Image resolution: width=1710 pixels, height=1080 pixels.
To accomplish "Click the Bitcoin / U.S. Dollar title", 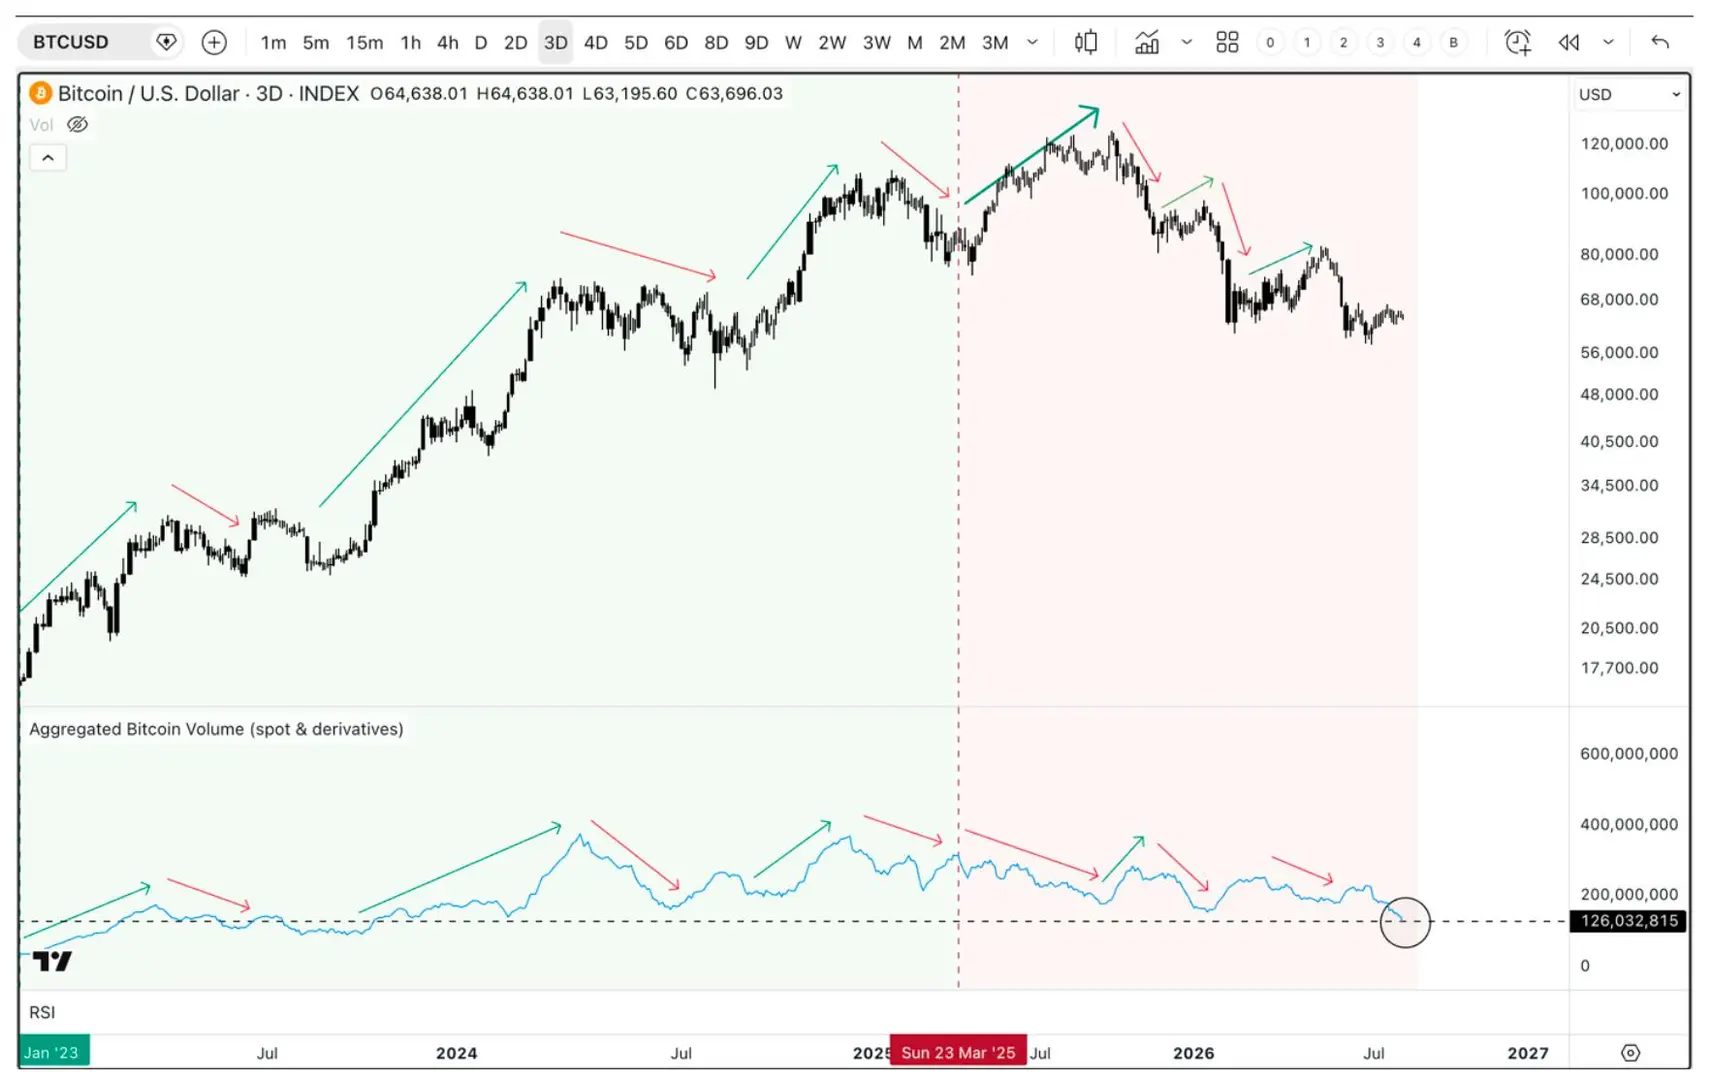I will point(149,94).
